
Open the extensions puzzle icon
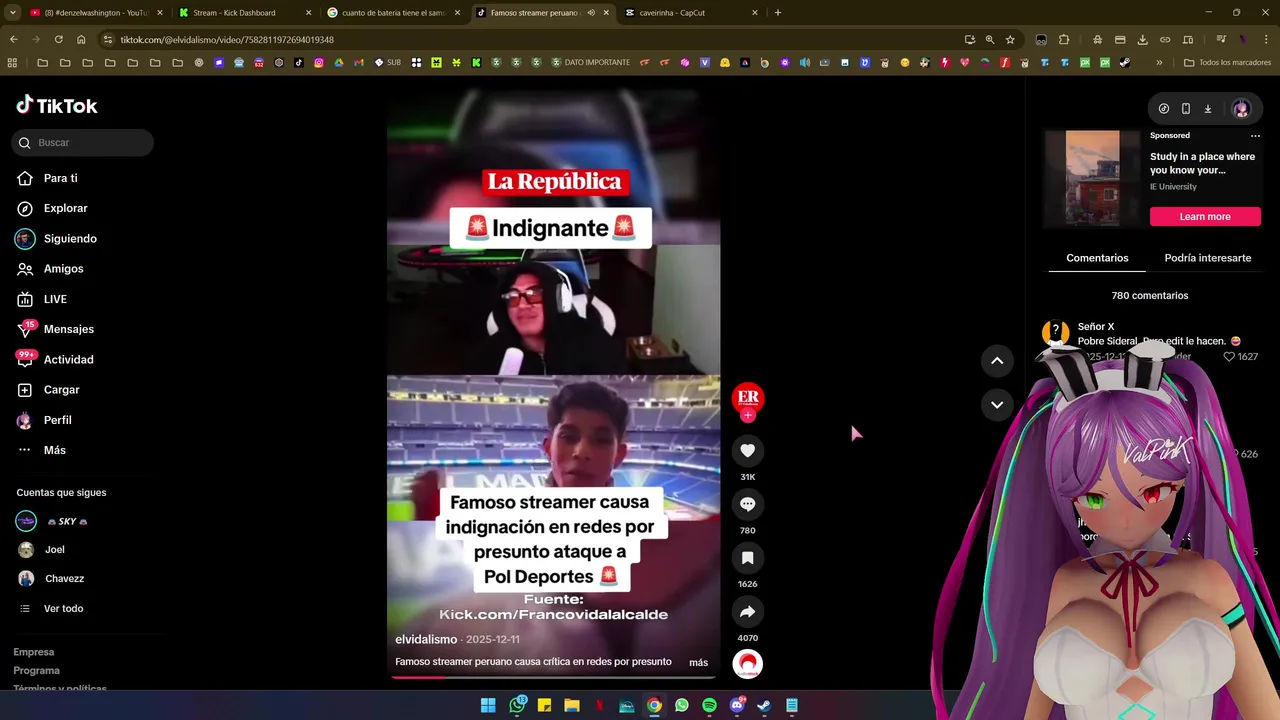(1064, 39)
